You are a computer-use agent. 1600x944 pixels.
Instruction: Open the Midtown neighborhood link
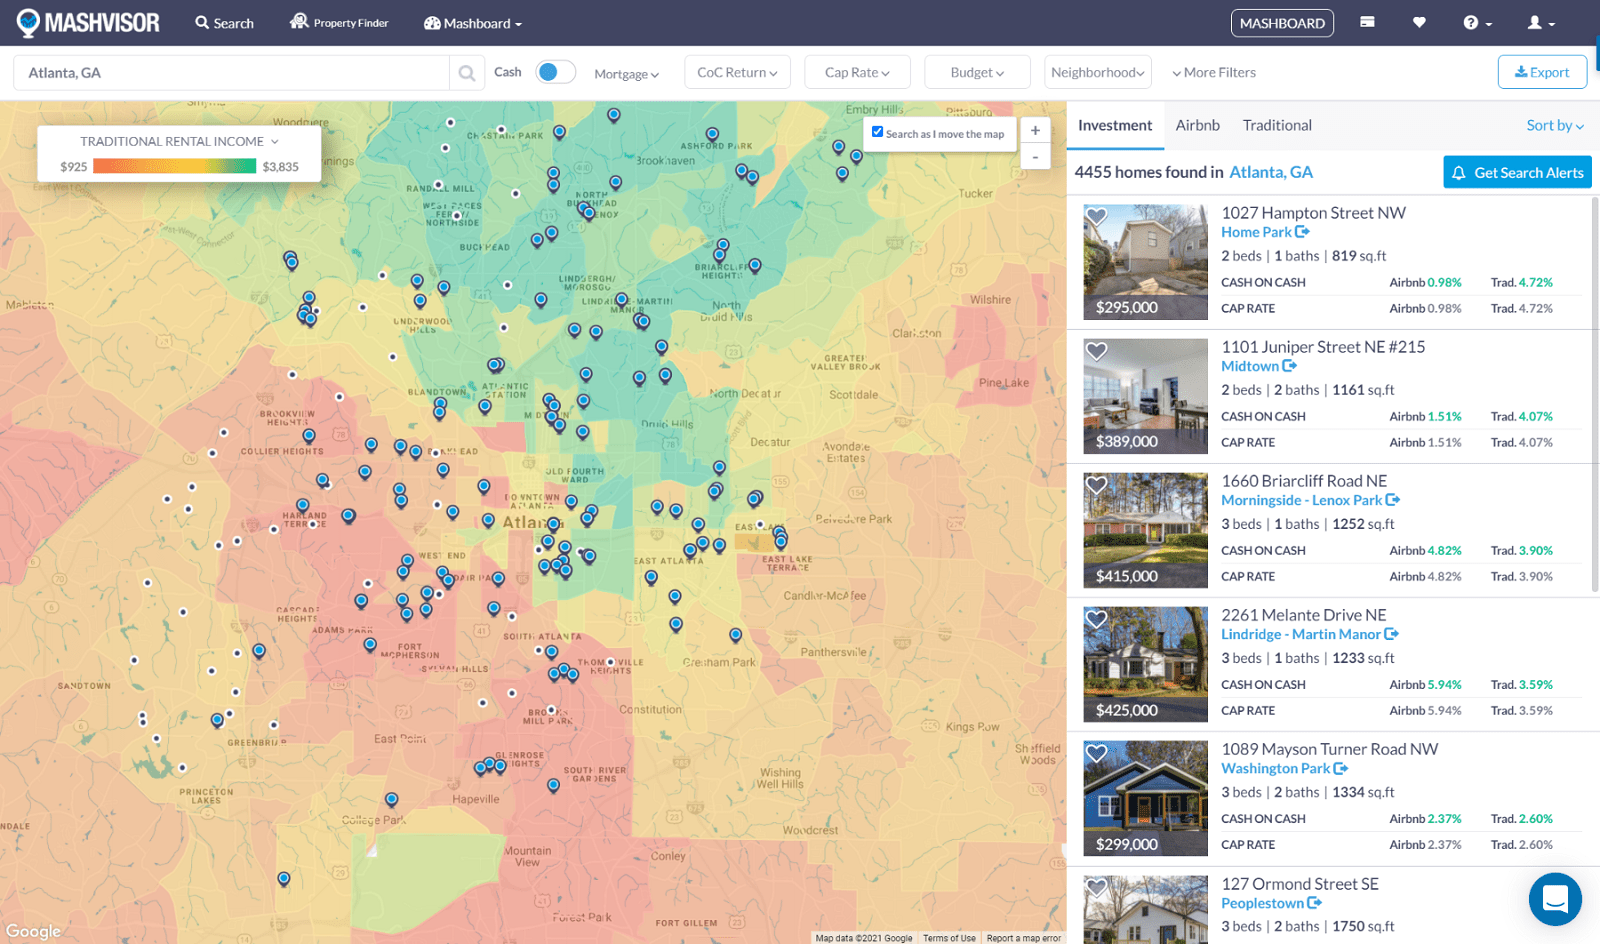[1250, 366]
